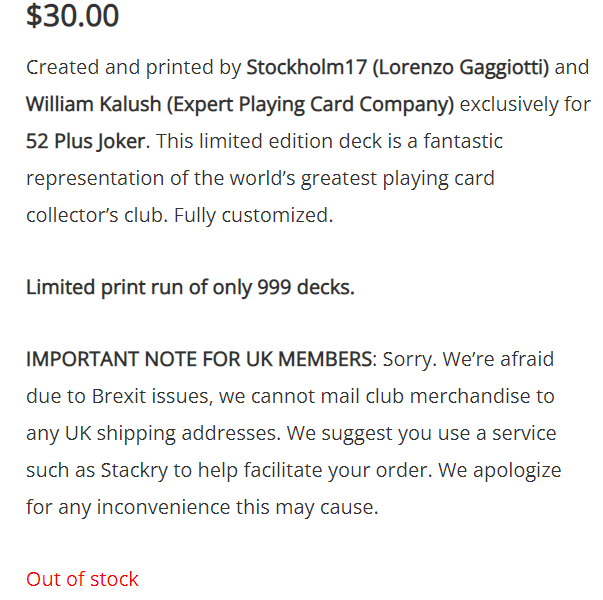The height and width of the screenshot is (600, 603).
Task: Click the Fully customized sentence
Action: 253,215
